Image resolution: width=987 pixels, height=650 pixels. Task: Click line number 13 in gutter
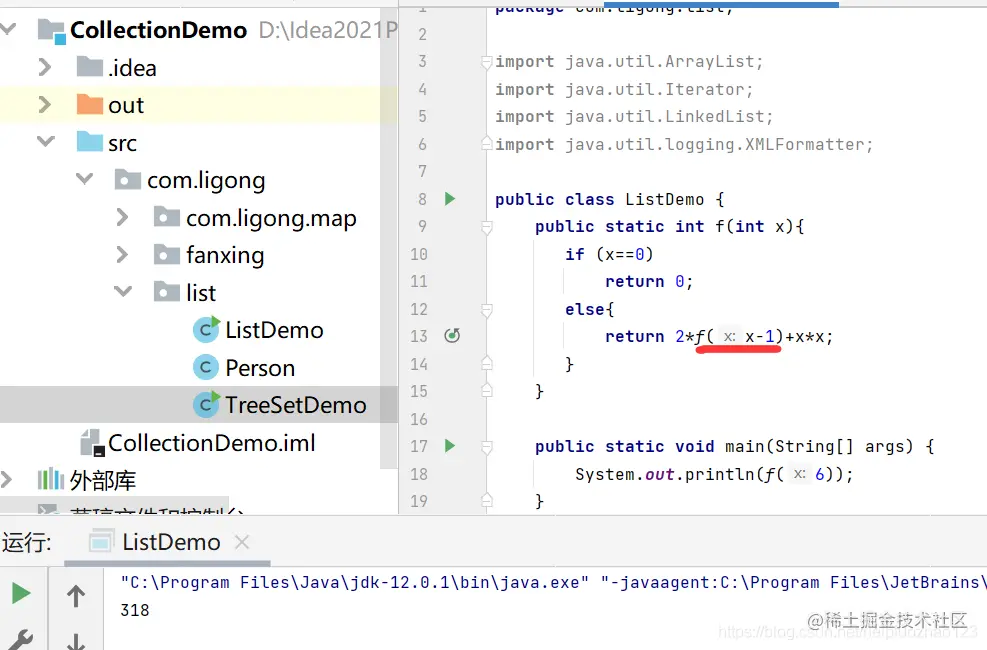click(x=419, y=336)
